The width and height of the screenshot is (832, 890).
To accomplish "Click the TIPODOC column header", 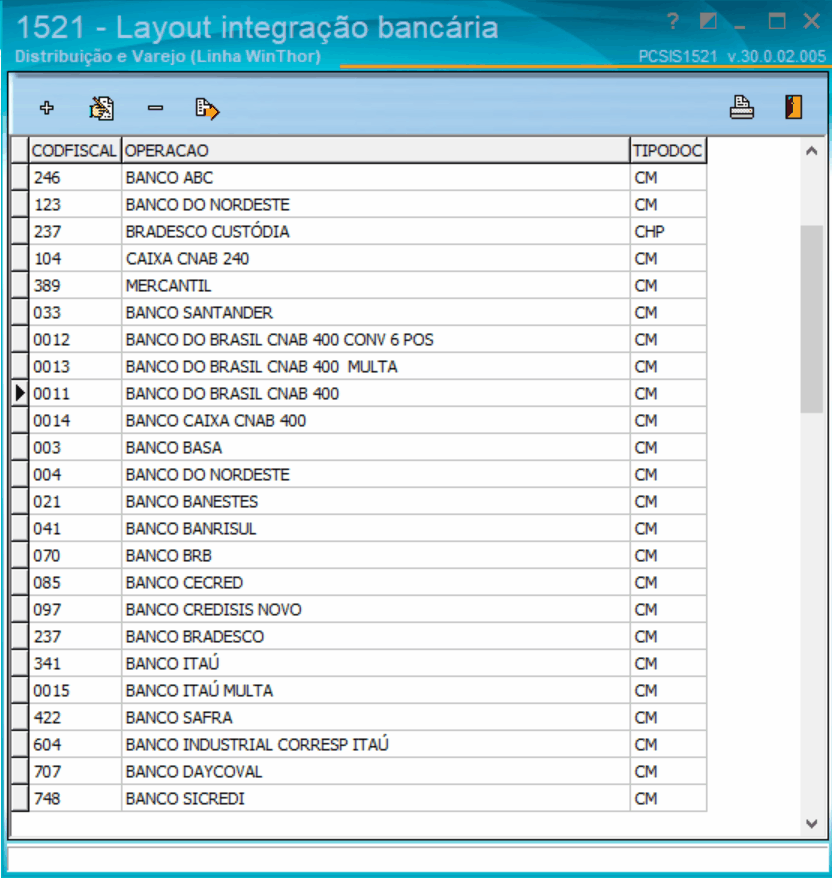I will pyautogui.click(x=668, y=150).
